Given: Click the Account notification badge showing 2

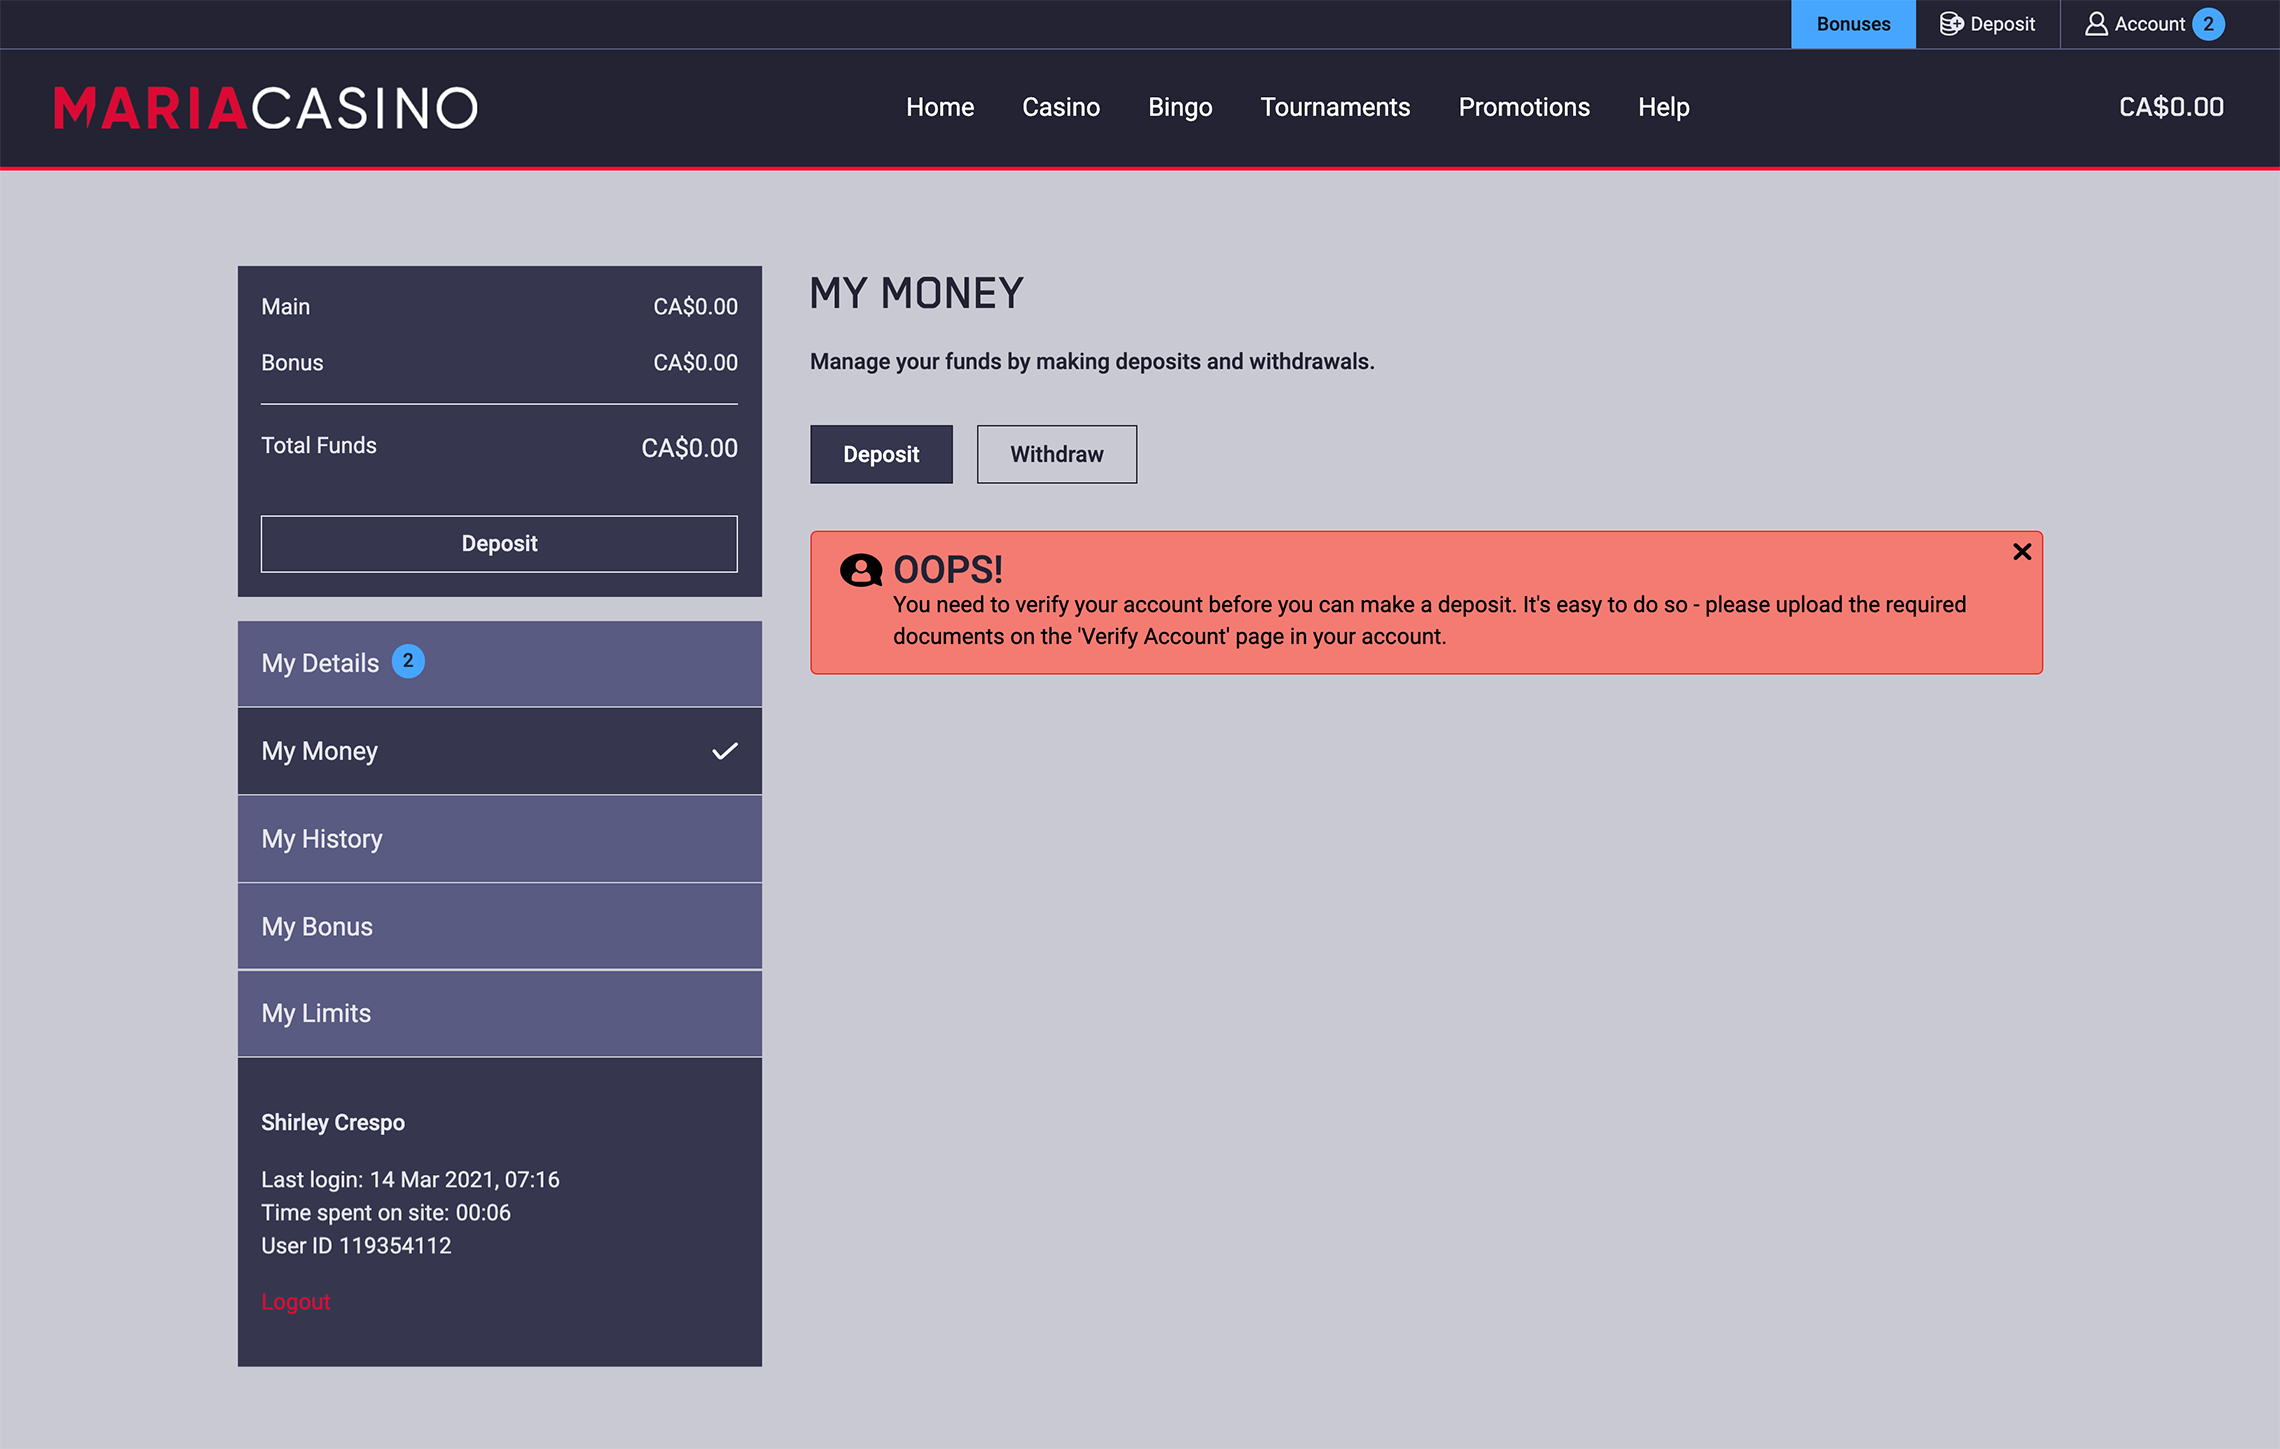Looking at the screenshot, I should point(2208,24).
